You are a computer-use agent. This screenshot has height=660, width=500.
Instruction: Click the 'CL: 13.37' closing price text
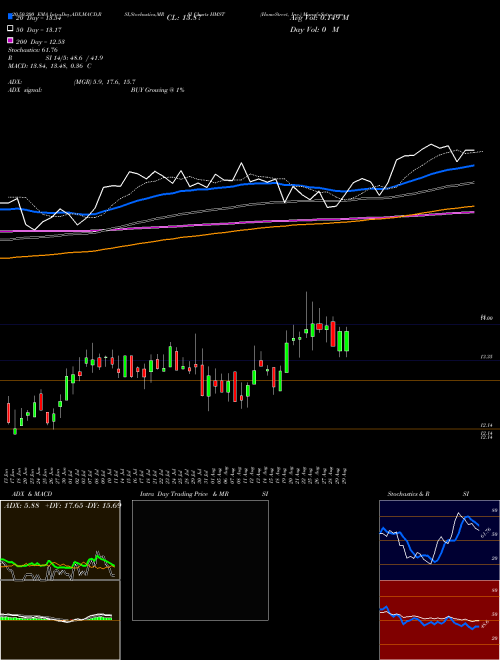tap(184, 18)
